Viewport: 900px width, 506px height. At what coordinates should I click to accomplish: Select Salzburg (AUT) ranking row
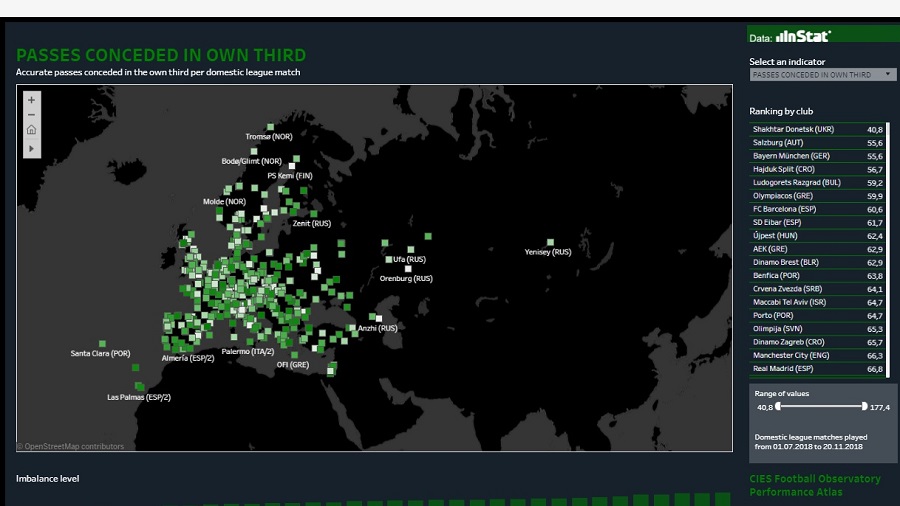pyautogui.click(x=817, y=143)
